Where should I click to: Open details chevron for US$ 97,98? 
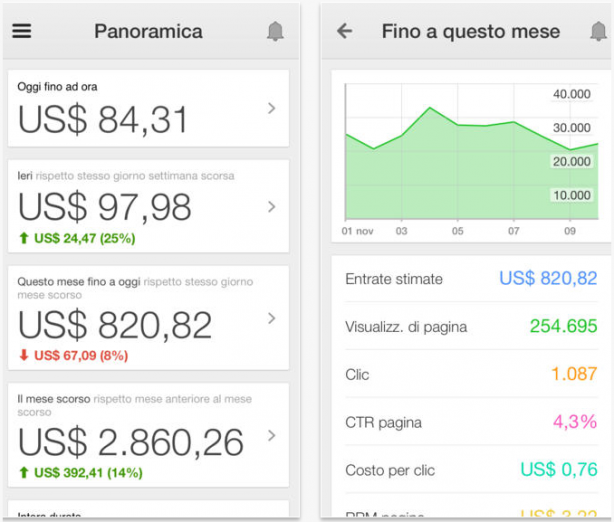(271, 207)
